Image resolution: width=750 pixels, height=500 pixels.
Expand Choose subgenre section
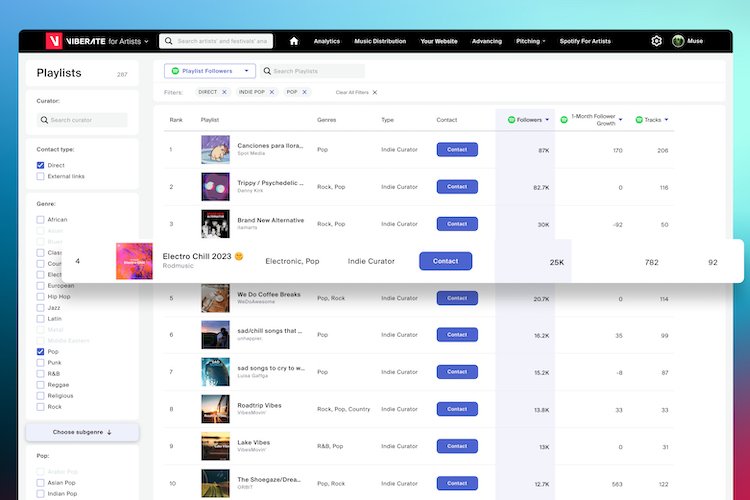coord(82,432)
